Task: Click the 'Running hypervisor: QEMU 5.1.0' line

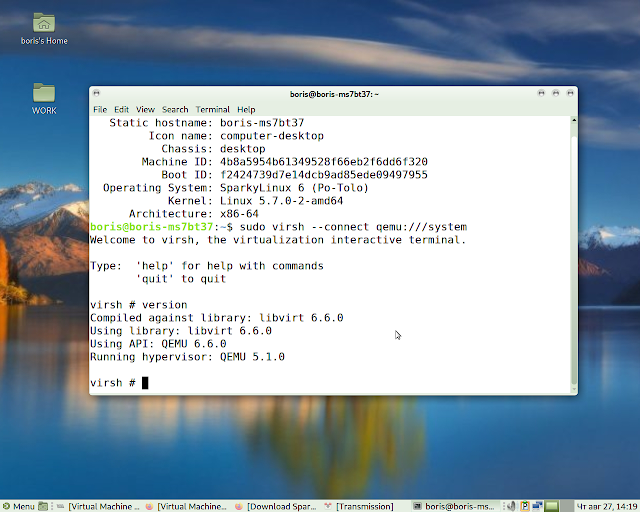Action: click(187, 357)
